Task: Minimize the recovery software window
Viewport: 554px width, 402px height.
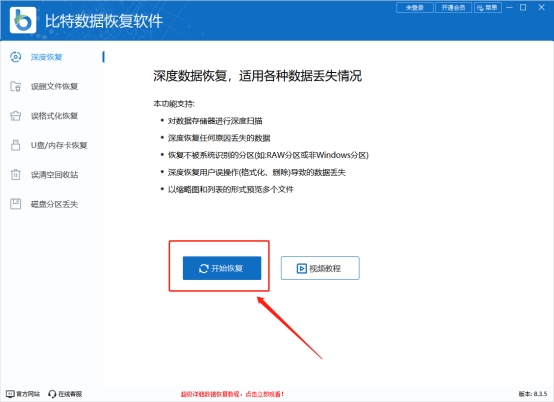Action: [509, 7]
